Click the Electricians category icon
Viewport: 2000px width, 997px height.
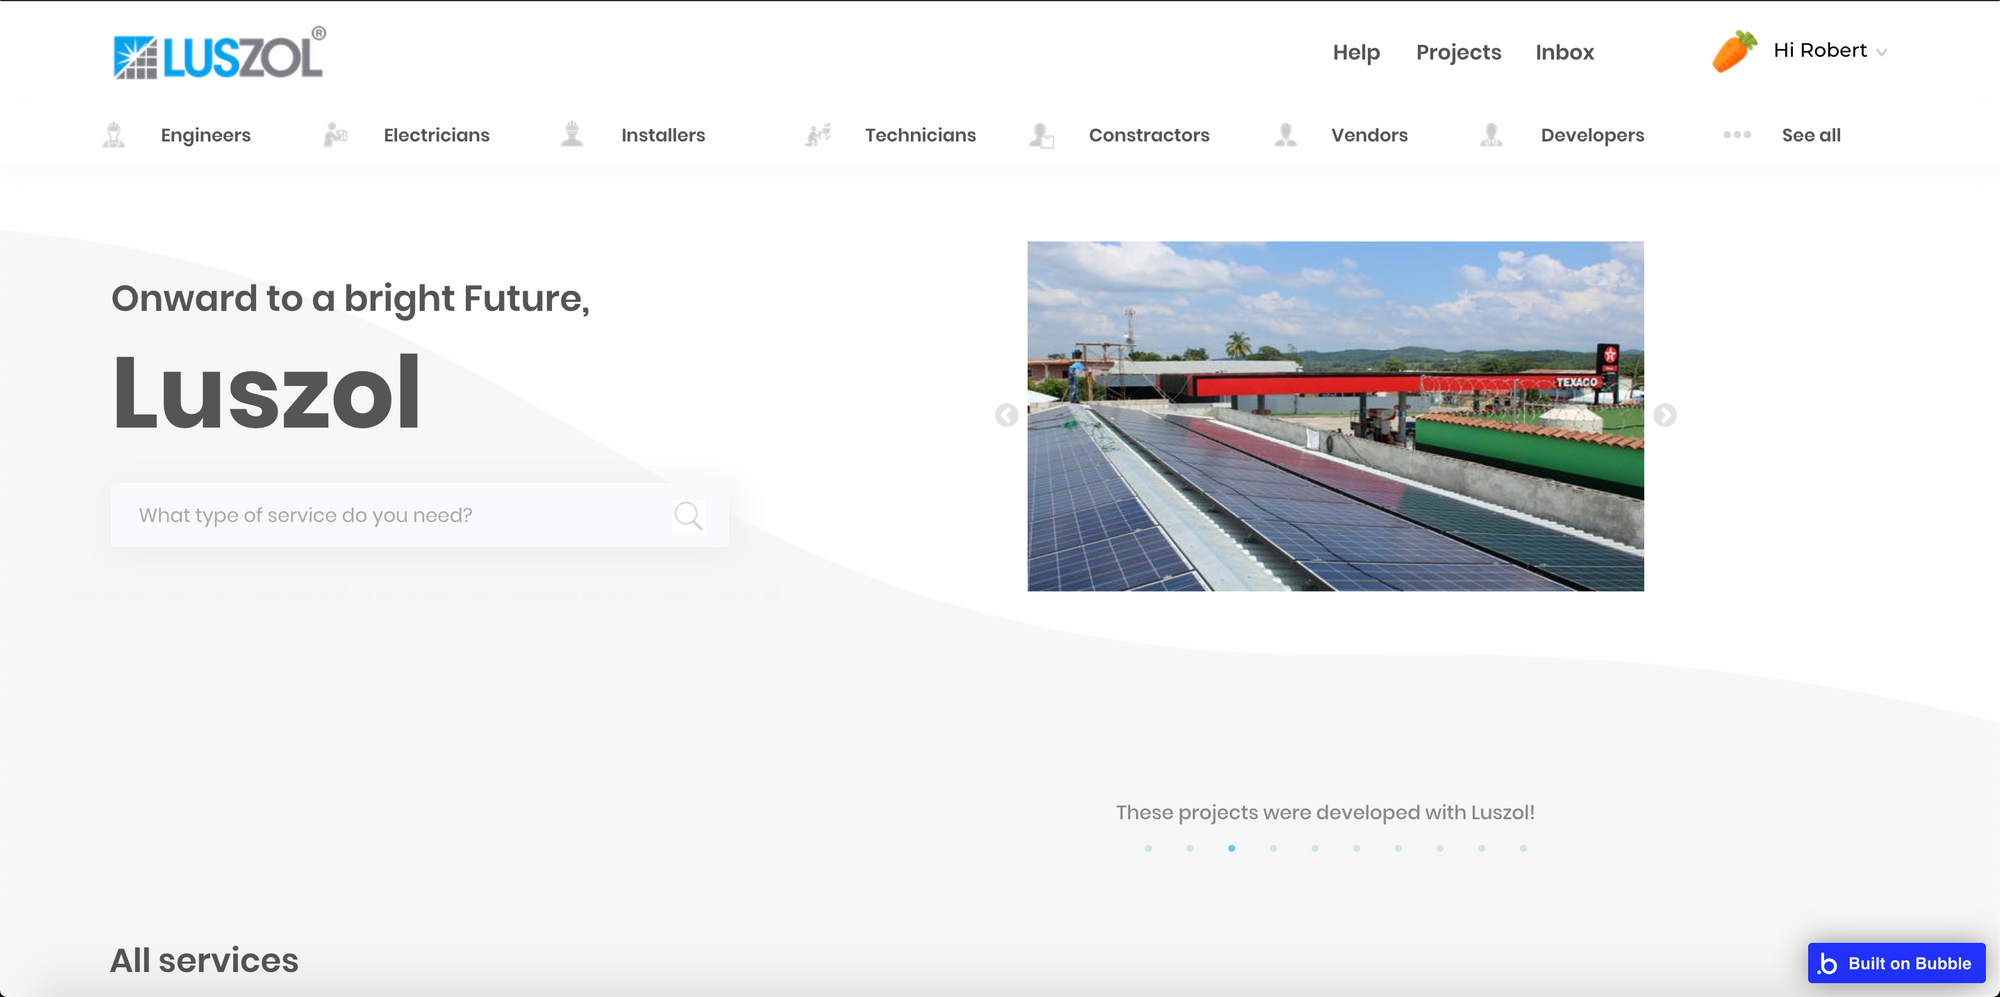(336, 135)
